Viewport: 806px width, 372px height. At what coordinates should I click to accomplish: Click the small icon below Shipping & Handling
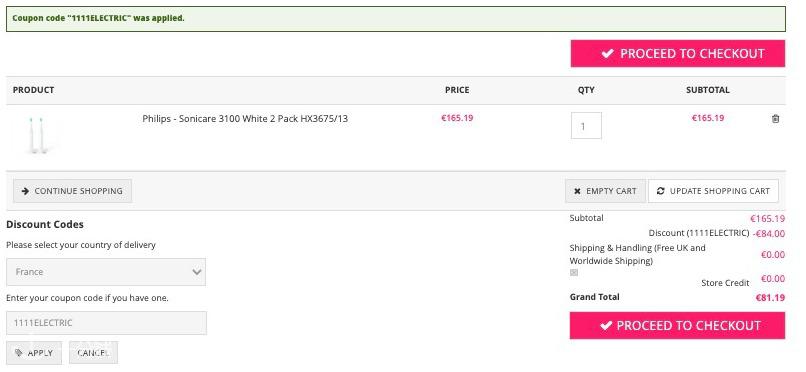click(x=574, y=273)
